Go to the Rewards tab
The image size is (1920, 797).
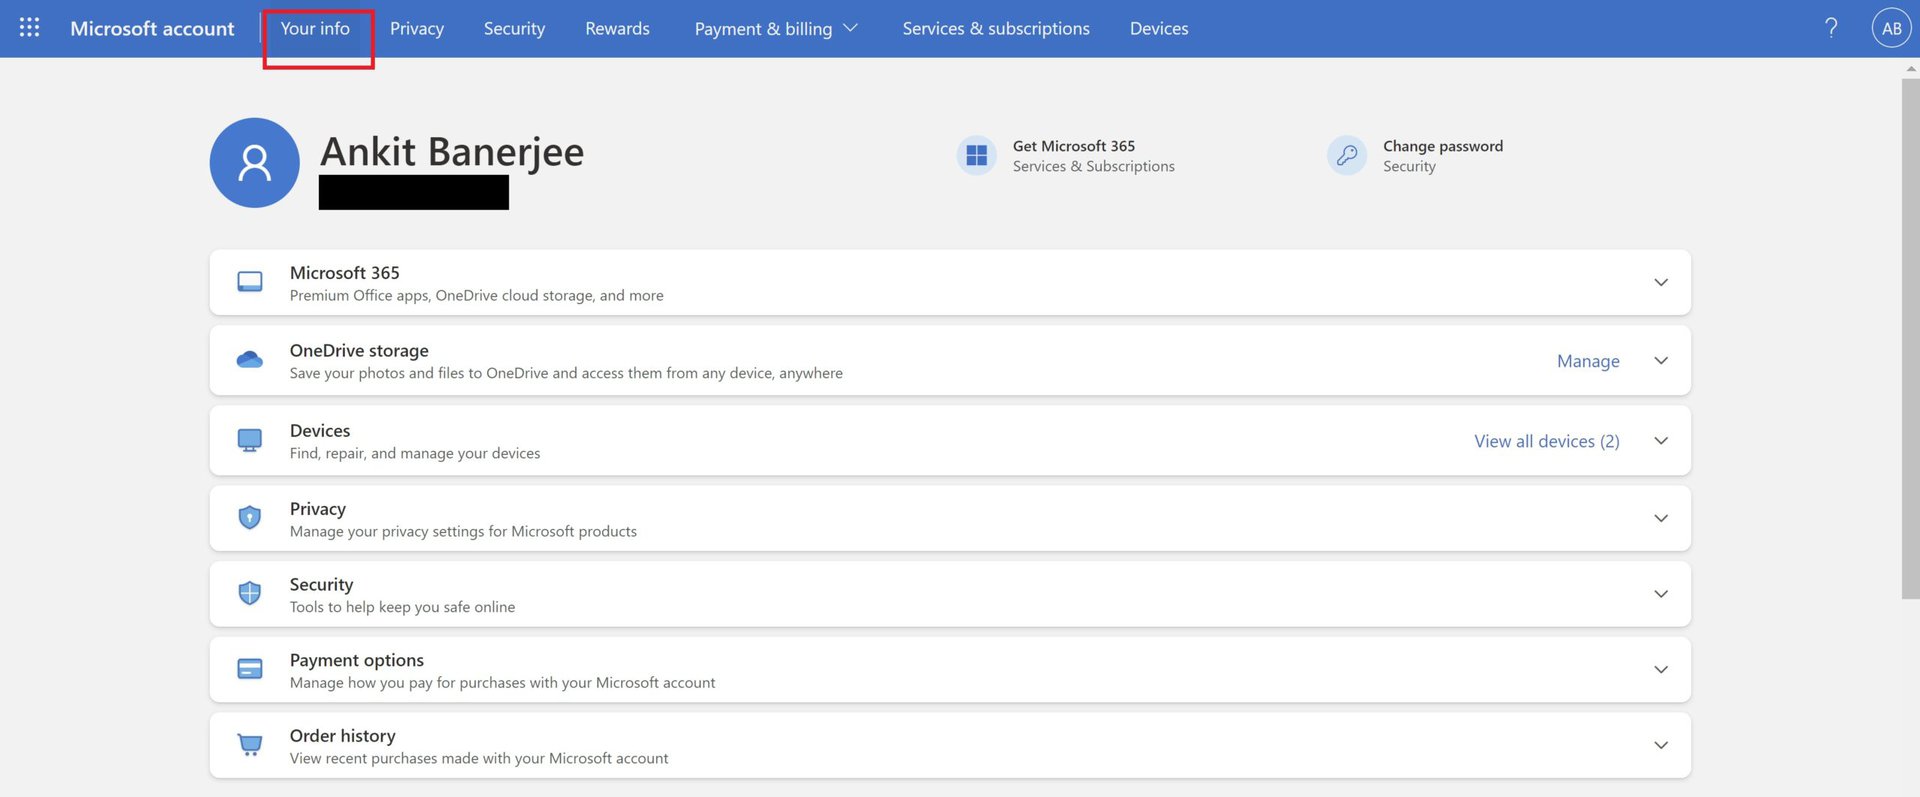pyautogui.click(x=617, y=29)
